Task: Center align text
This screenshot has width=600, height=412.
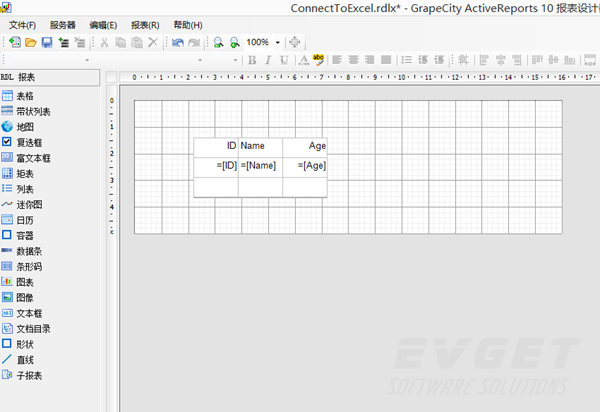Action: 354,60
